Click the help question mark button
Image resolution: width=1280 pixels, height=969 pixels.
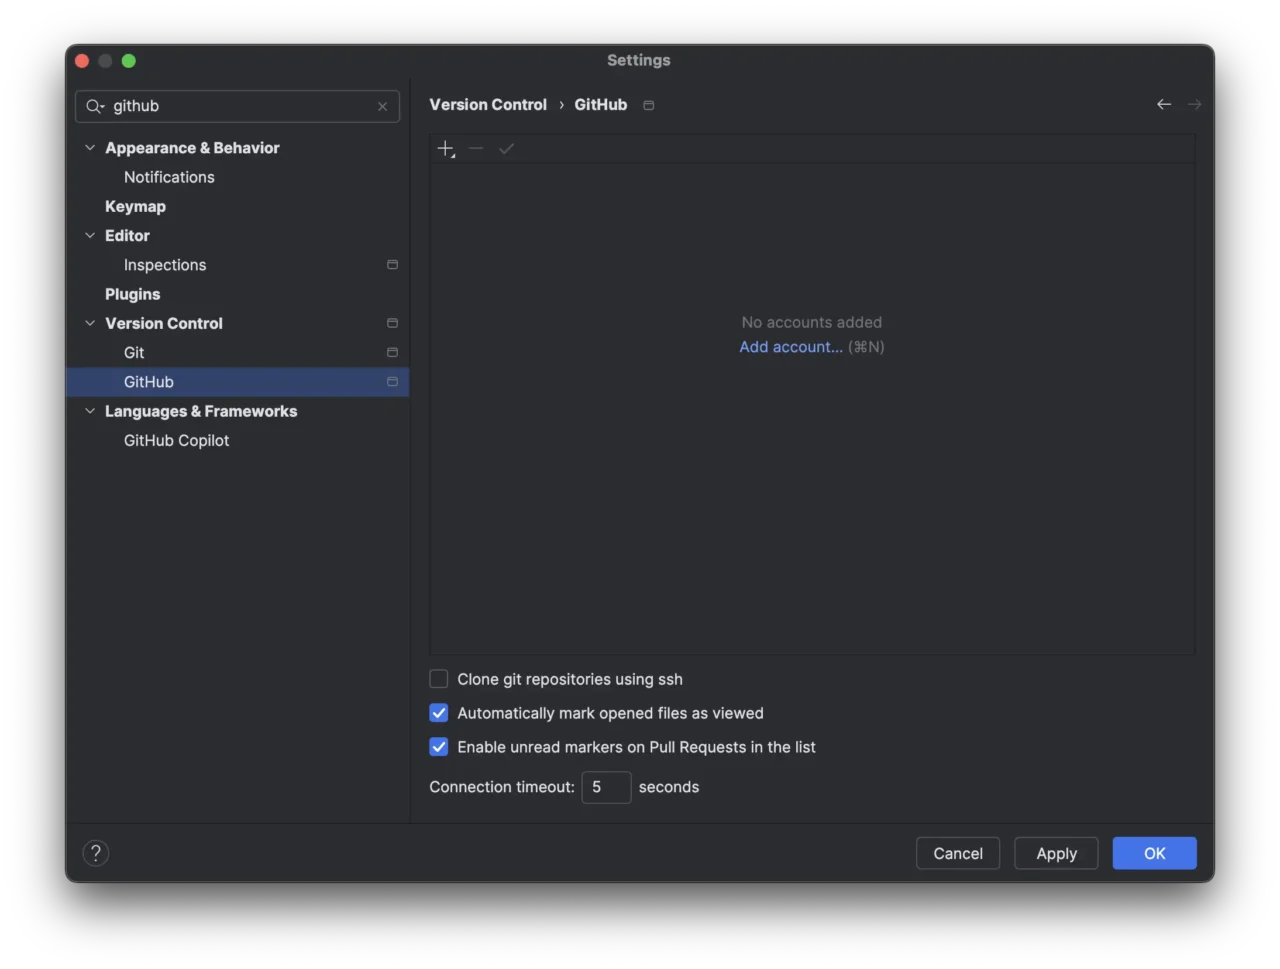(96, 853)
